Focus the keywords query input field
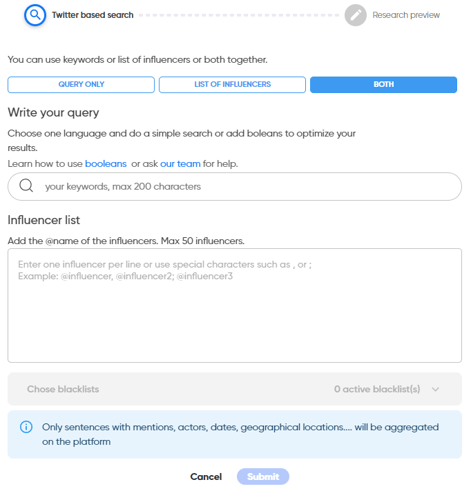 coord(235,186)
